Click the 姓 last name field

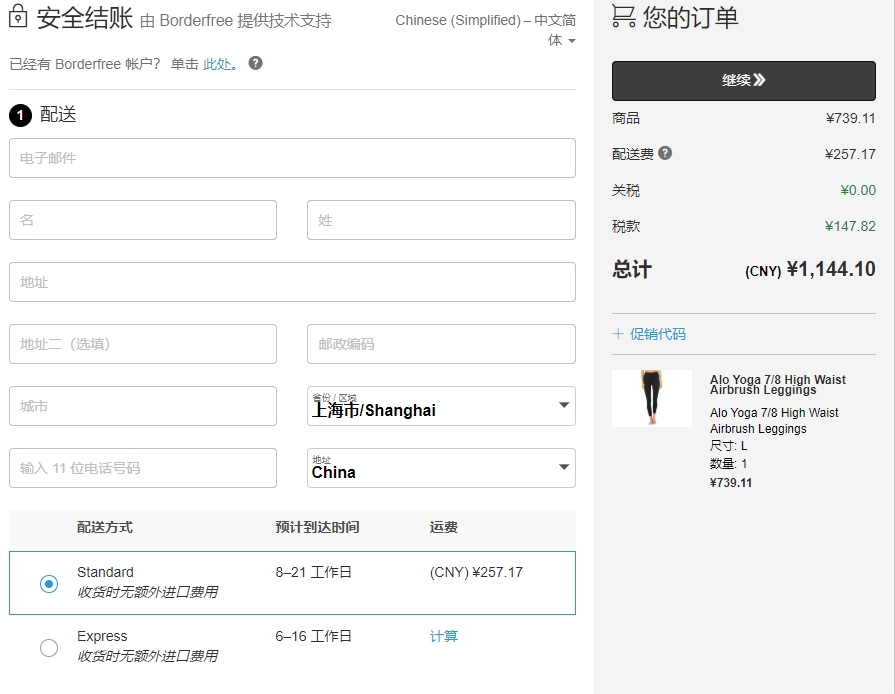click(x=441, y=220)
